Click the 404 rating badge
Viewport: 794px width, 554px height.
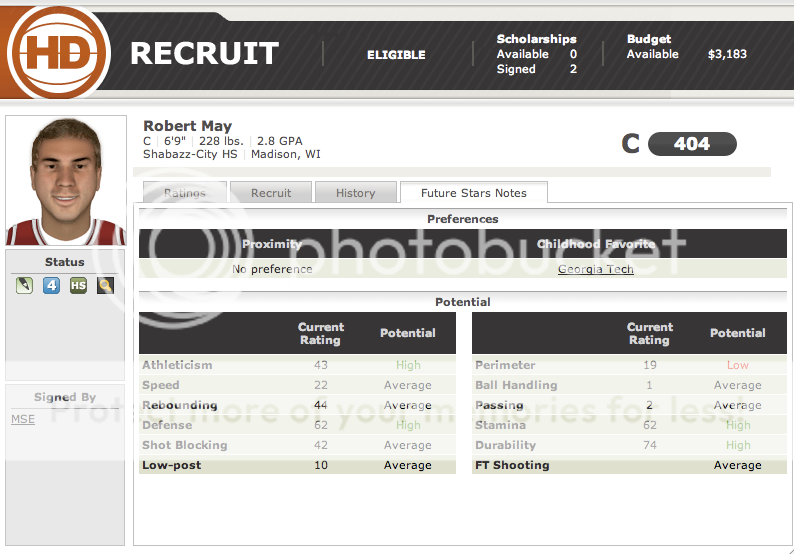pos(691,144)
